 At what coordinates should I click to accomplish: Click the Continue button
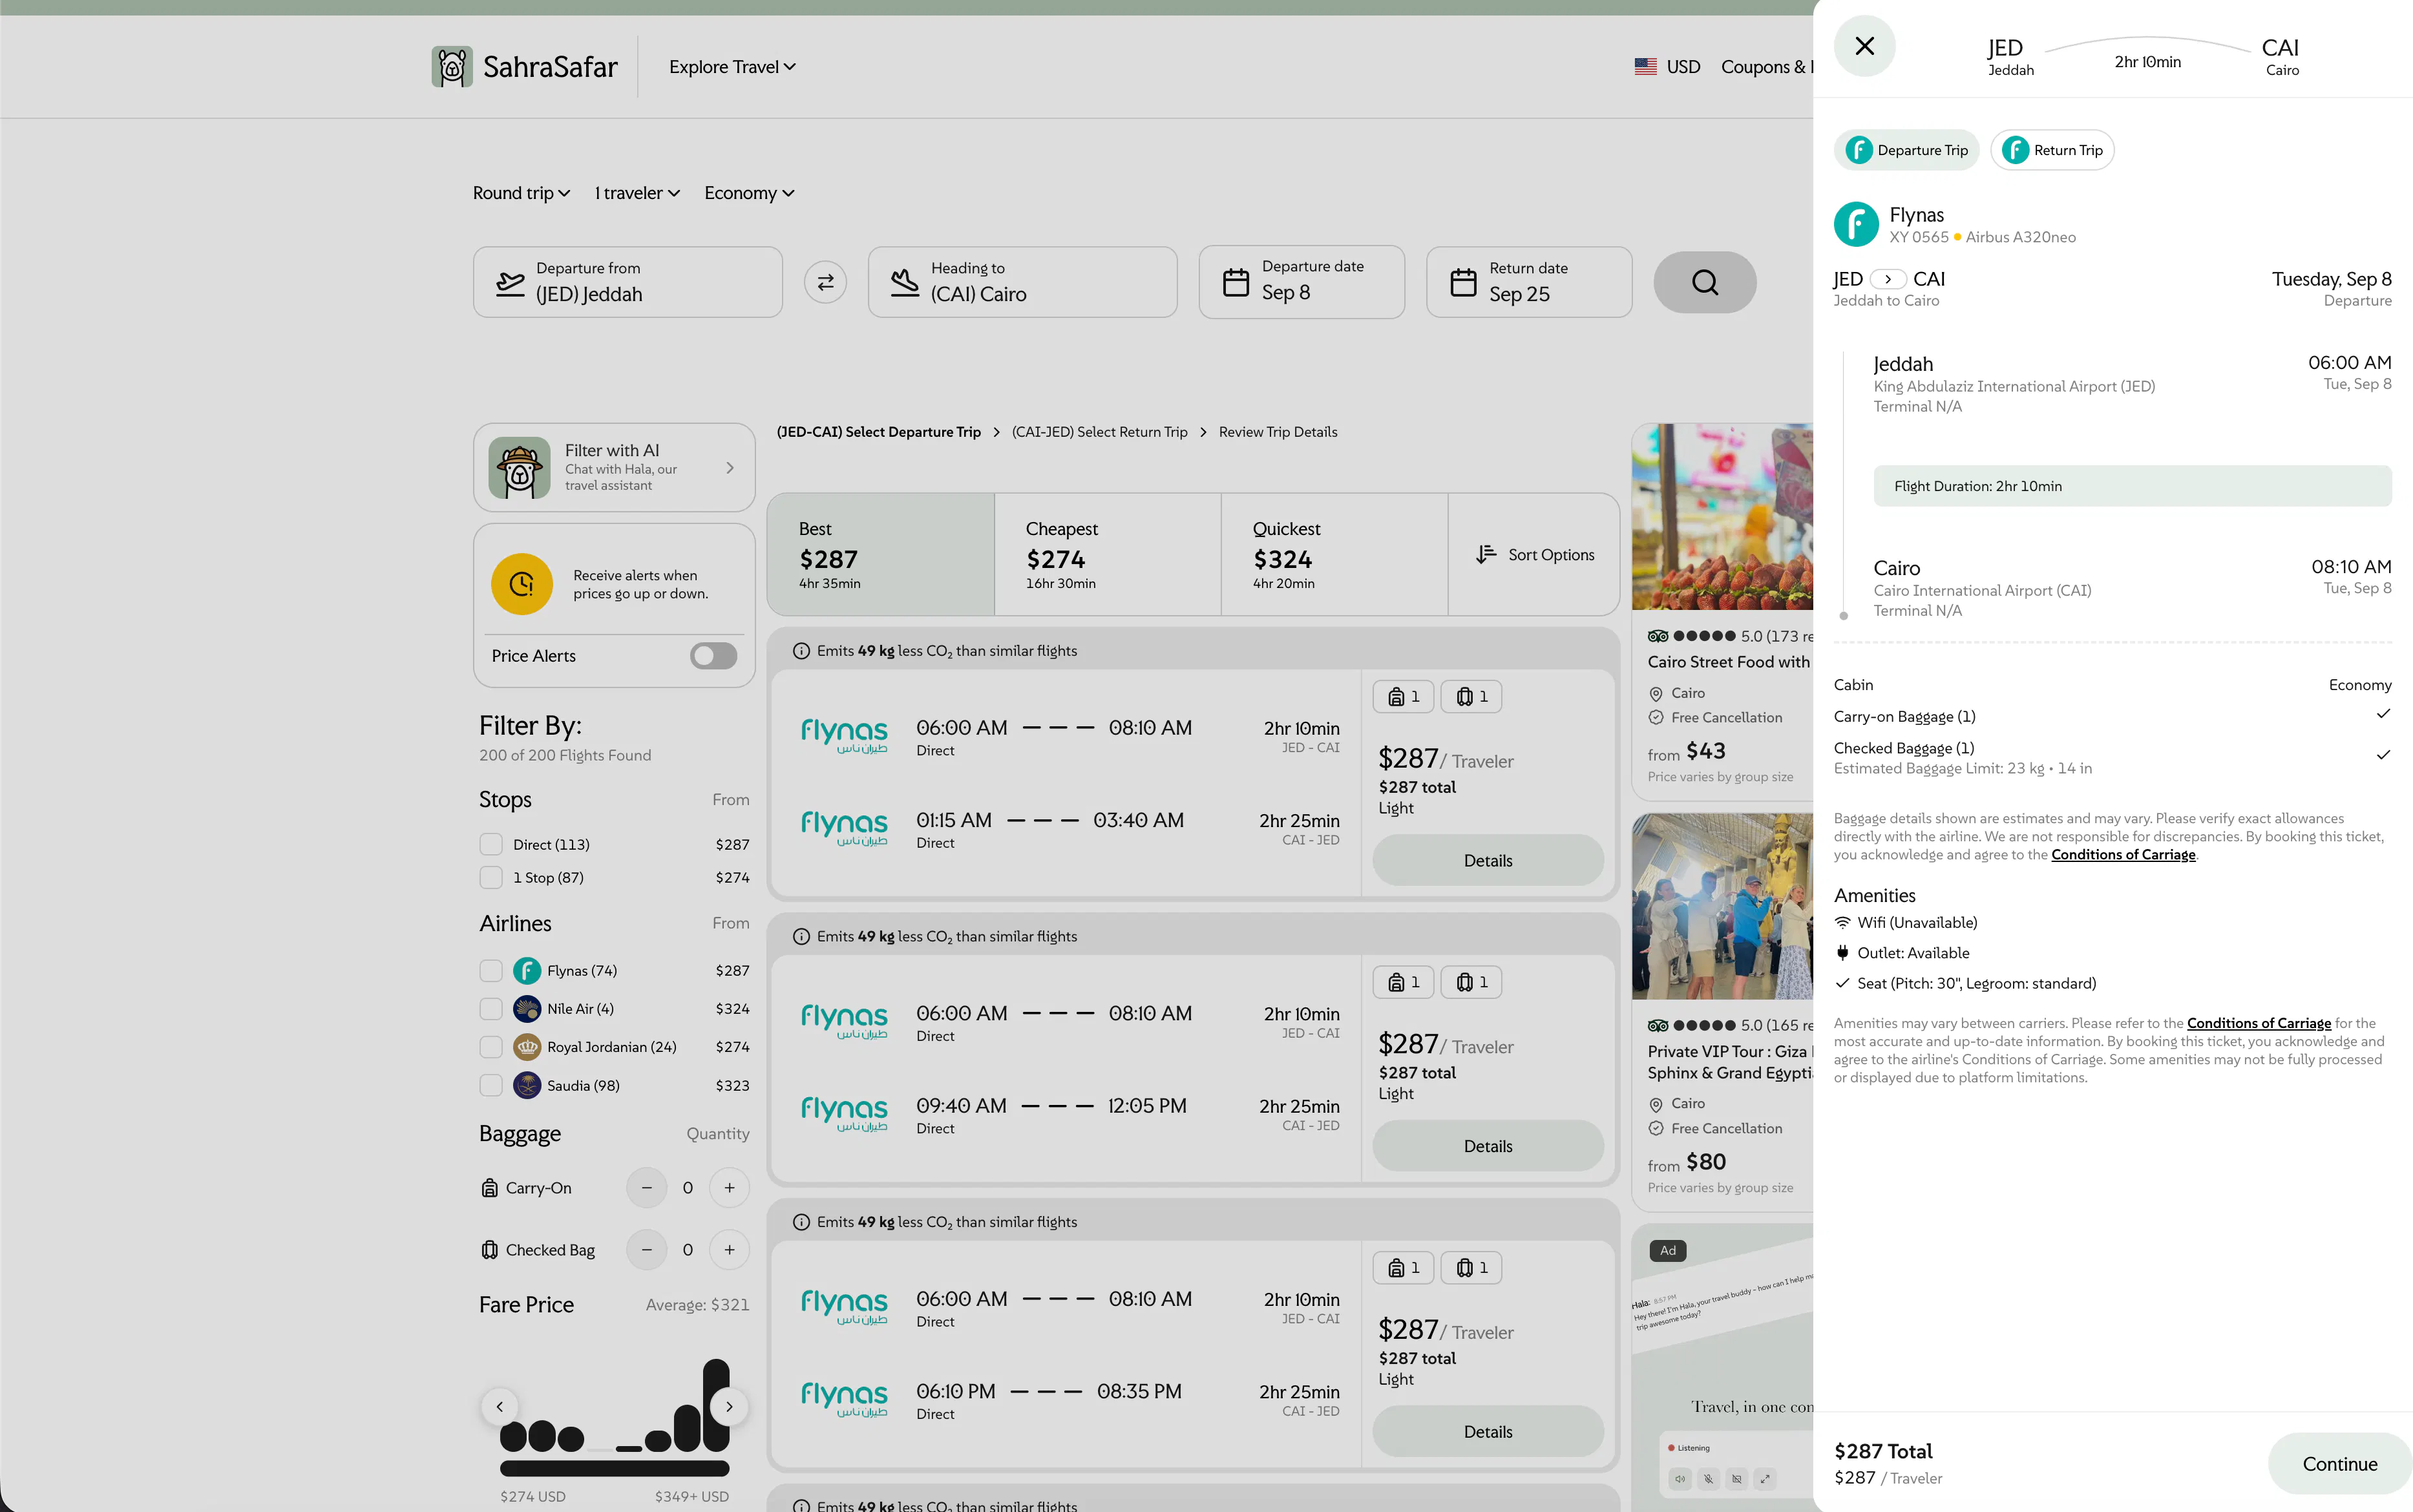click(x=2339, y=1463)
